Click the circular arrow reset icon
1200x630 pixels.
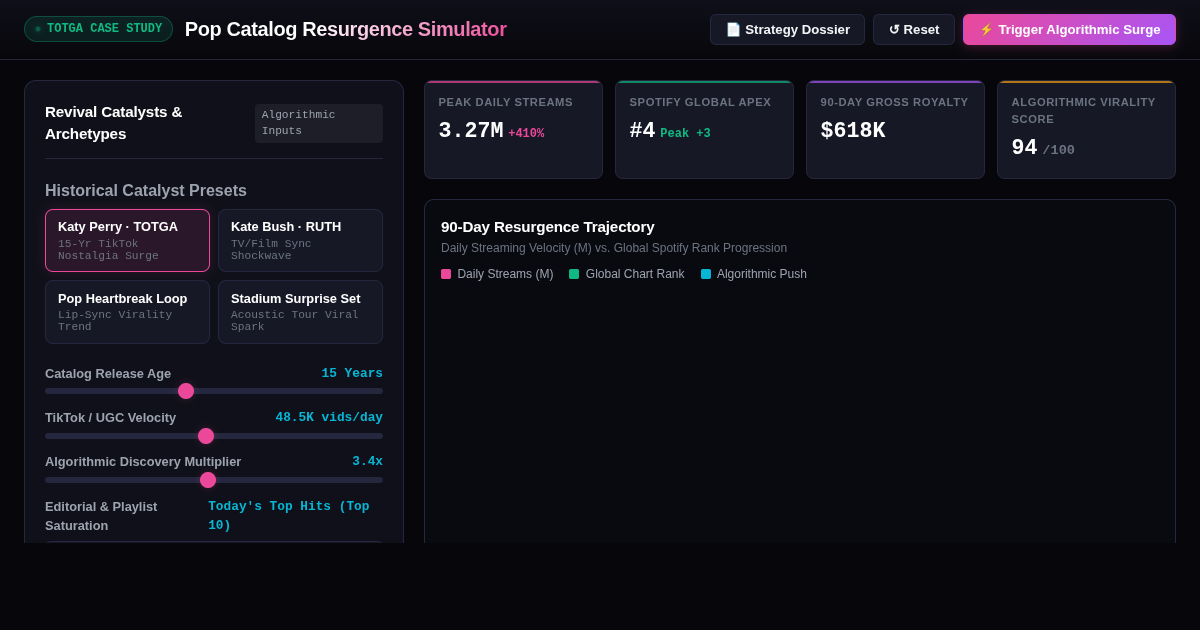tap(894, 29)
